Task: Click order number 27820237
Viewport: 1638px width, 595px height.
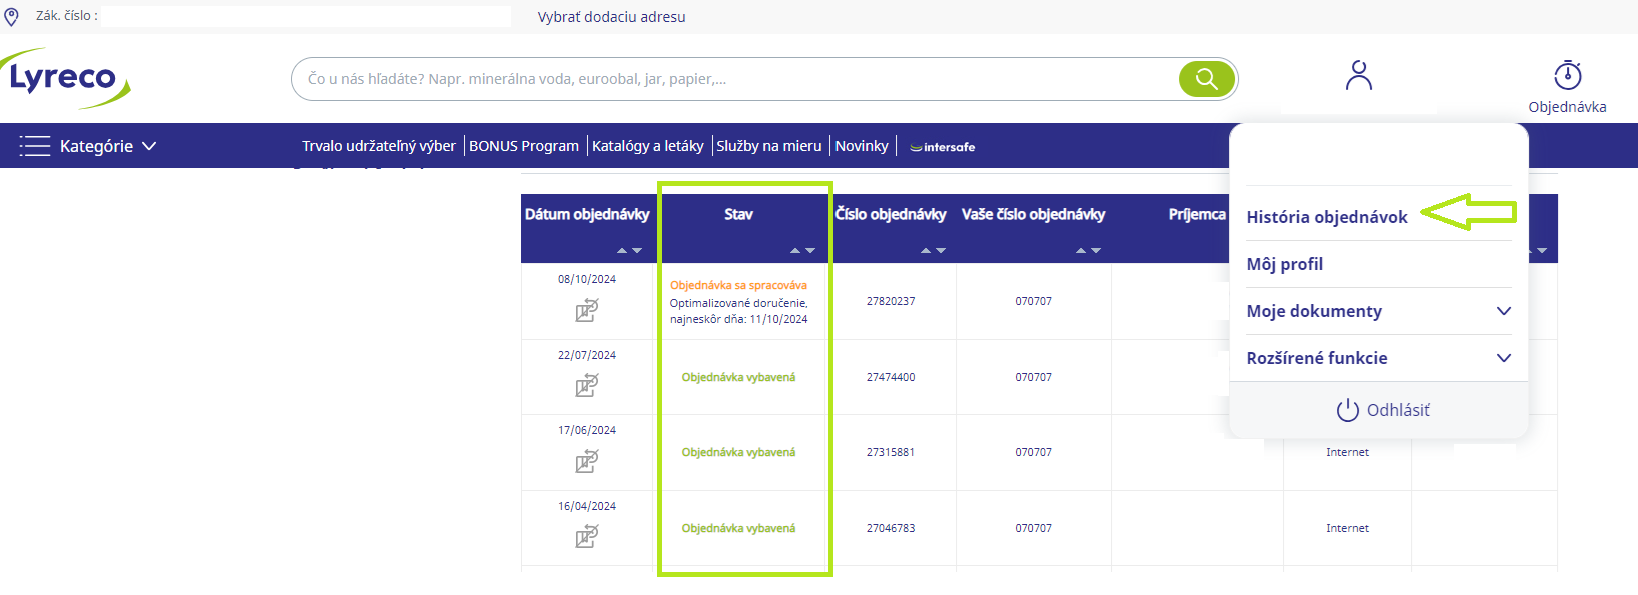Action: [x=891, y=301]
